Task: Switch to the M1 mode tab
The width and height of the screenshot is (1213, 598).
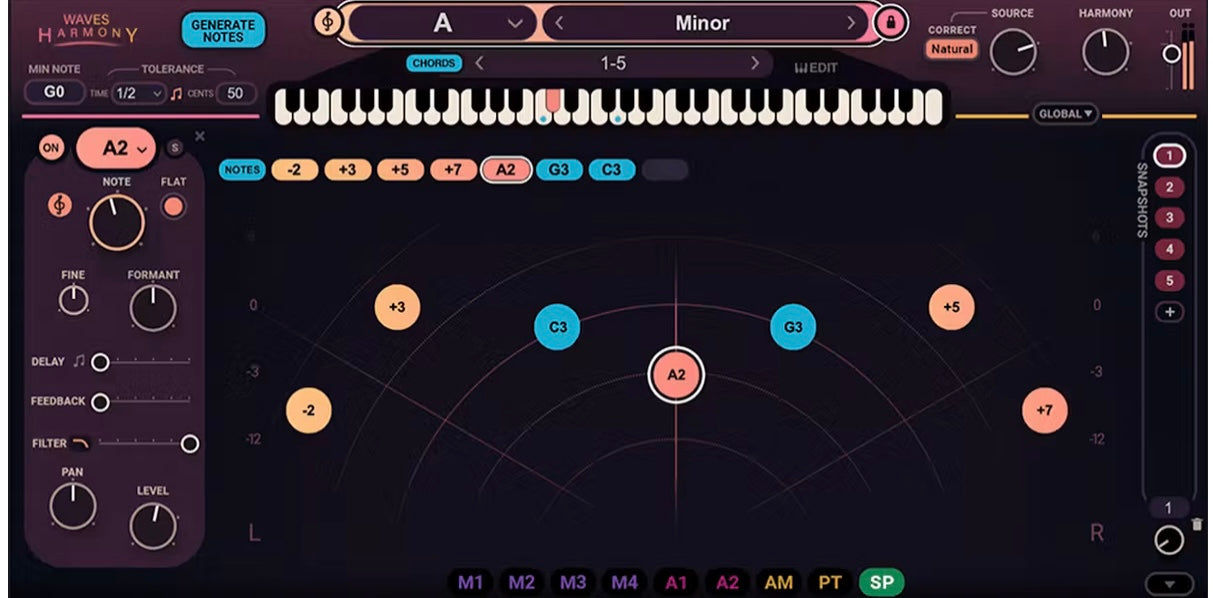Action: (x=470, y=581)
